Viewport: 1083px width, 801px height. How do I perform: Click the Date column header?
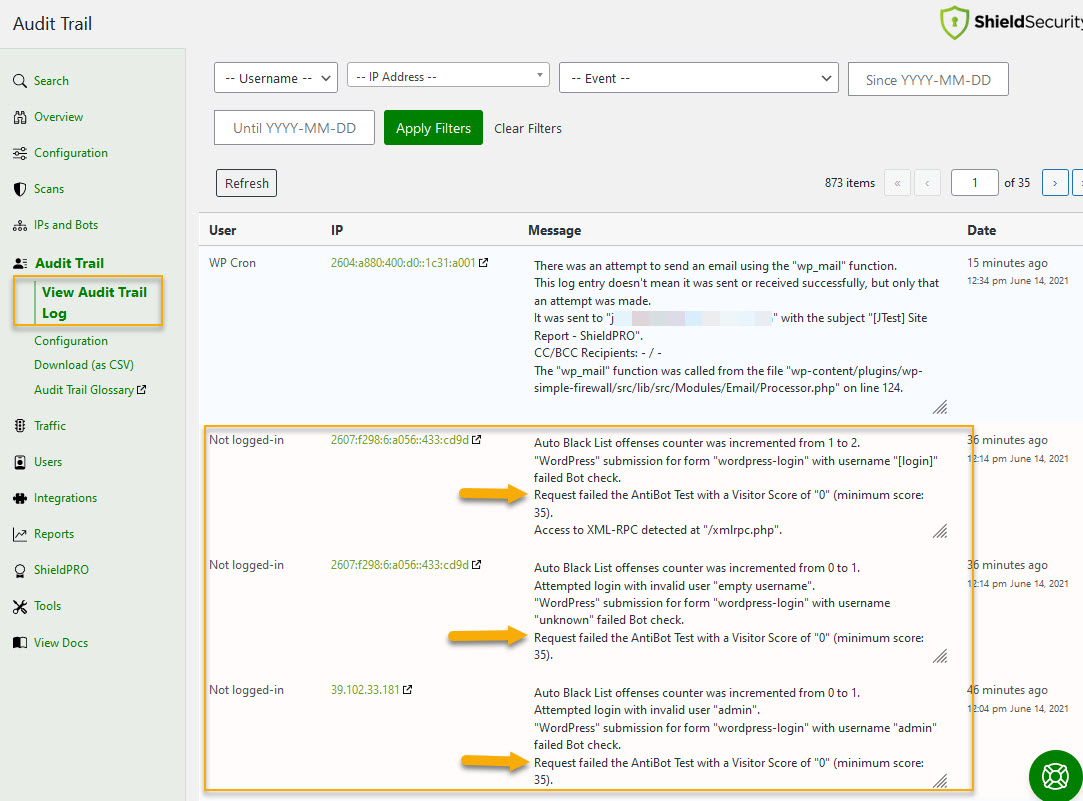tap(981, 231)
